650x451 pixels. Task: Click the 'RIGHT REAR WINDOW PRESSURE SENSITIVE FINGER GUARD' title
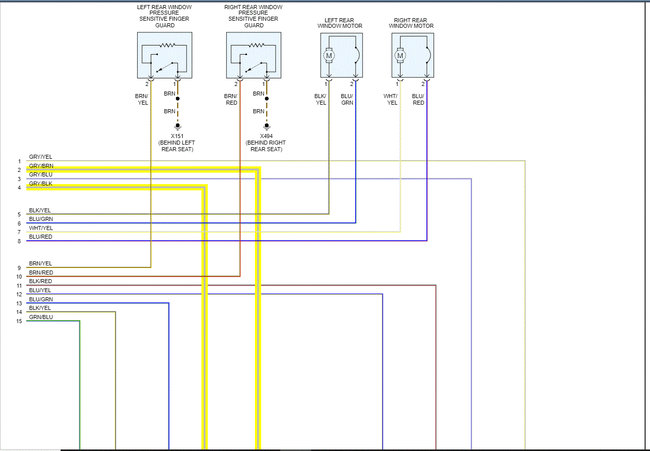point(254,16)
